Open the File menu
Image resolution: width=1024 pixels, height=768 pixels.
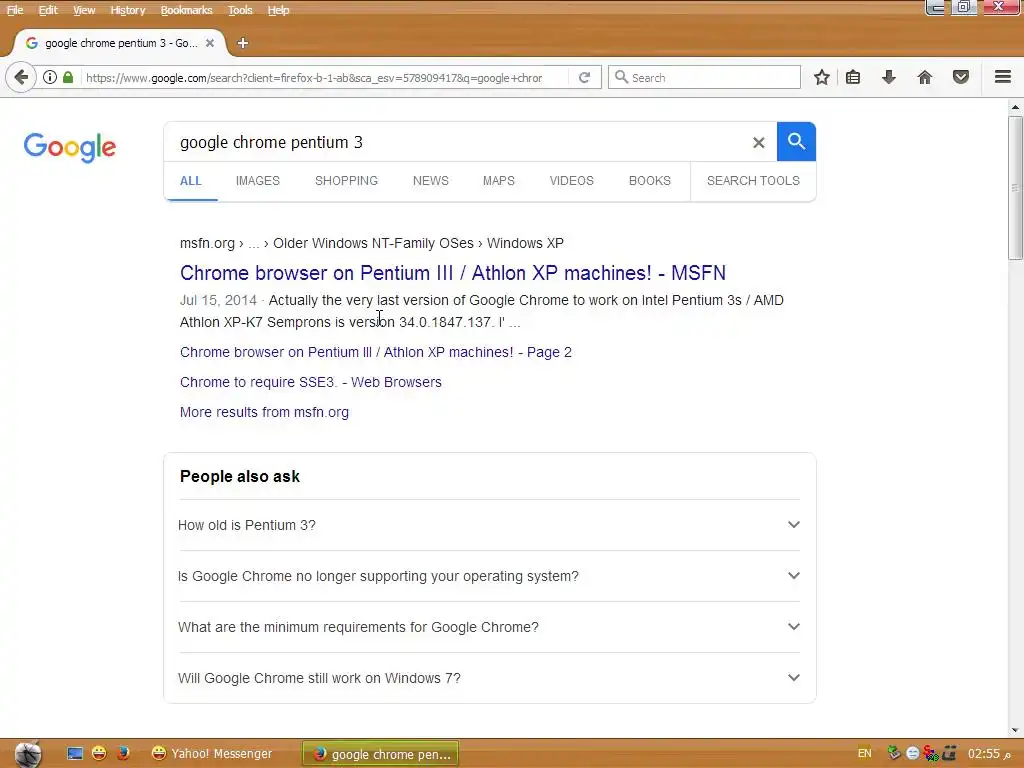pos(14,10)
